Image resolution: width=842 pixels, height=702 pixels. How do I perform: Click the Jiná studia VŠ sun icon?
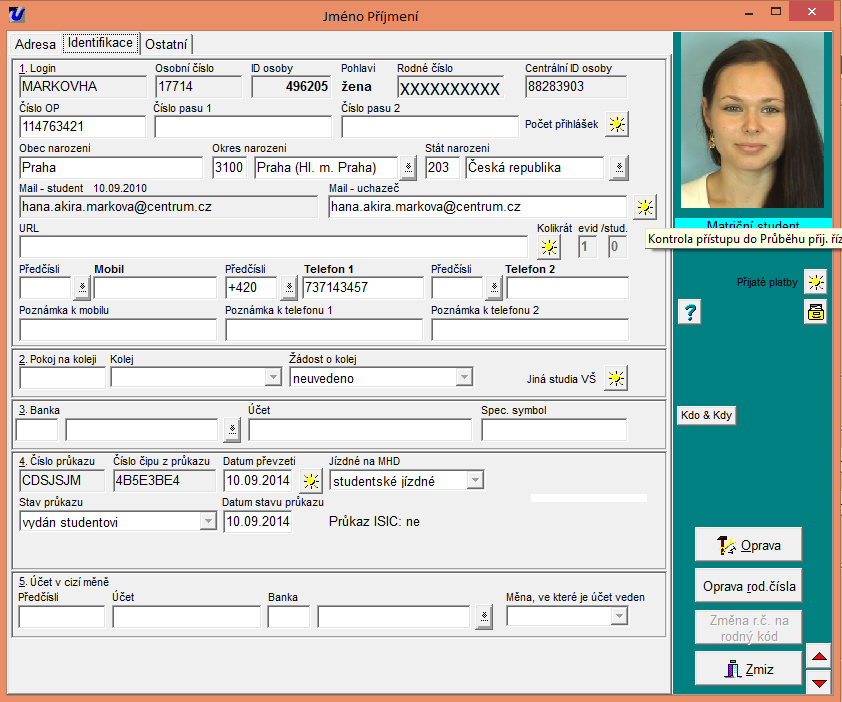[617, 378]
